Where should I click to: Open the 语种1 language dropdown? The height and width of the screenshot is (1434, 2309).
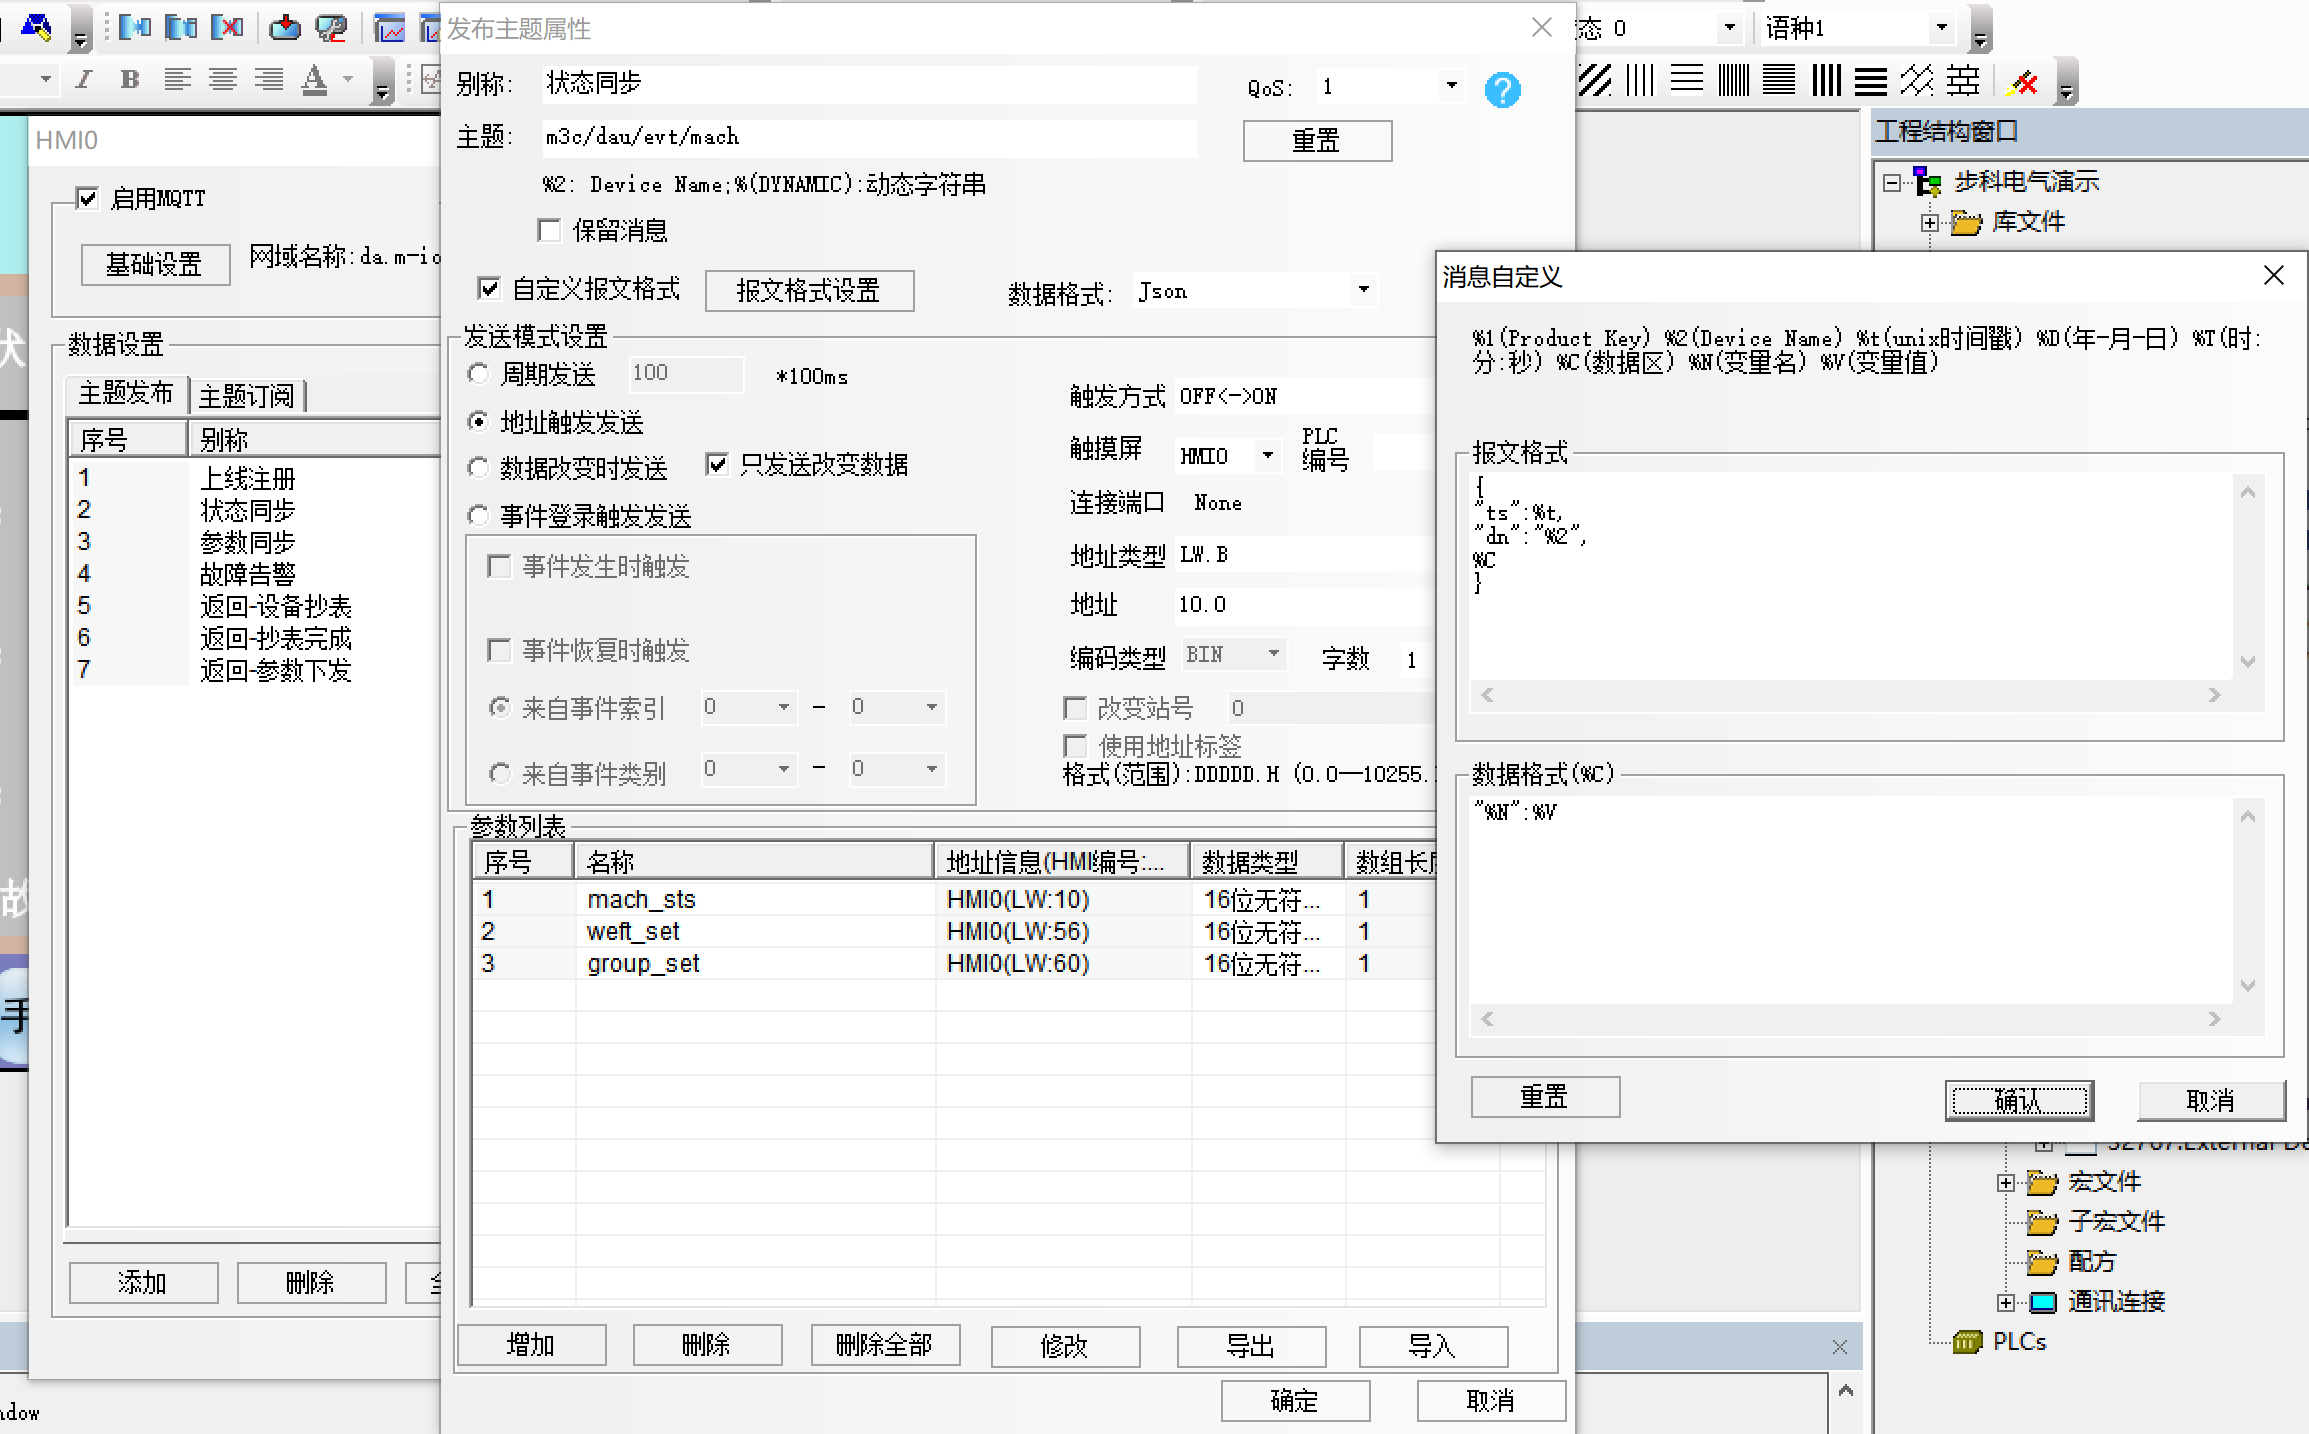1941,28
